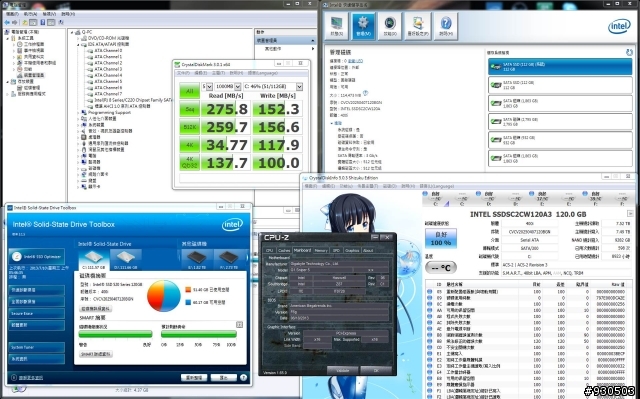Open the test count dropdown showing 5

coord(207,86)
